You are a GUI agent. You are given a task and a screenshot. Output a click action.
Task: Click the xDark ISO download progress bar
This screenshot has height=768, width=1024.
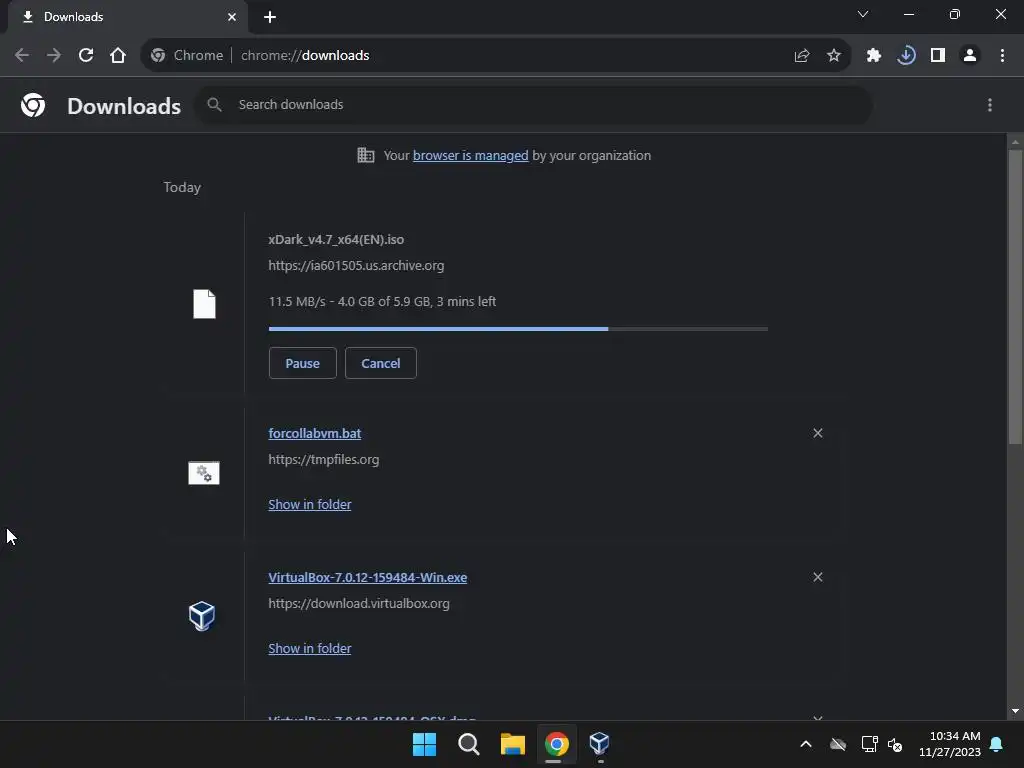518,328
